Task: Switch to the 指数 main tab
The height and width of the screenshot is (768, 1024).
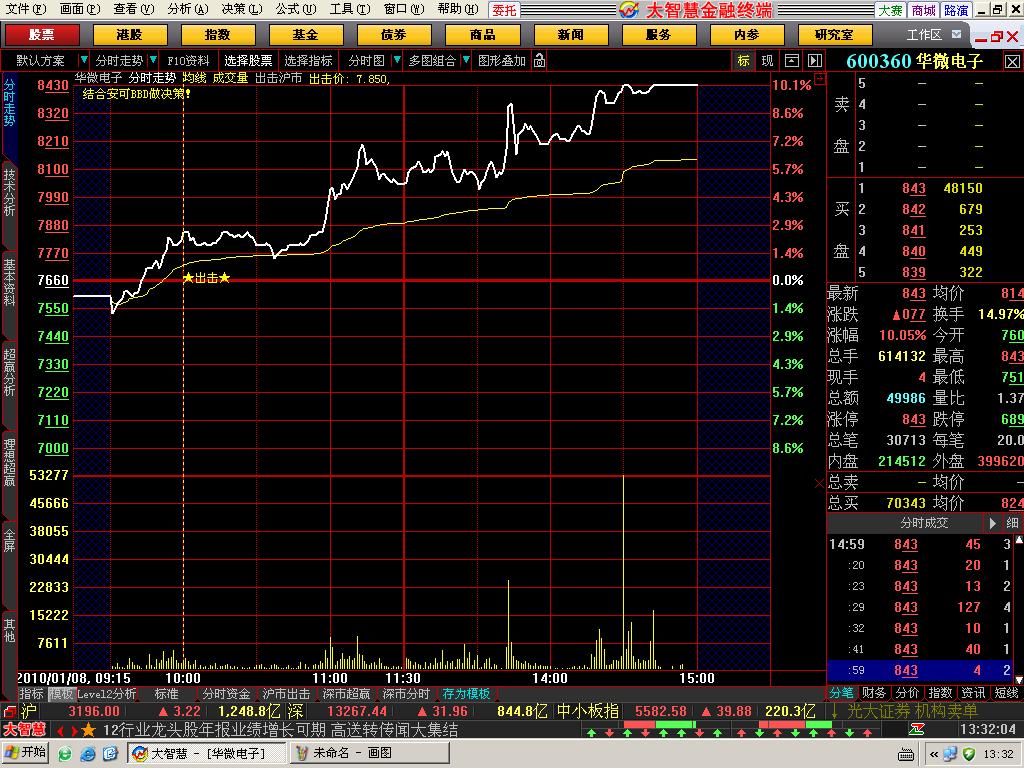Action: [217, 35]
